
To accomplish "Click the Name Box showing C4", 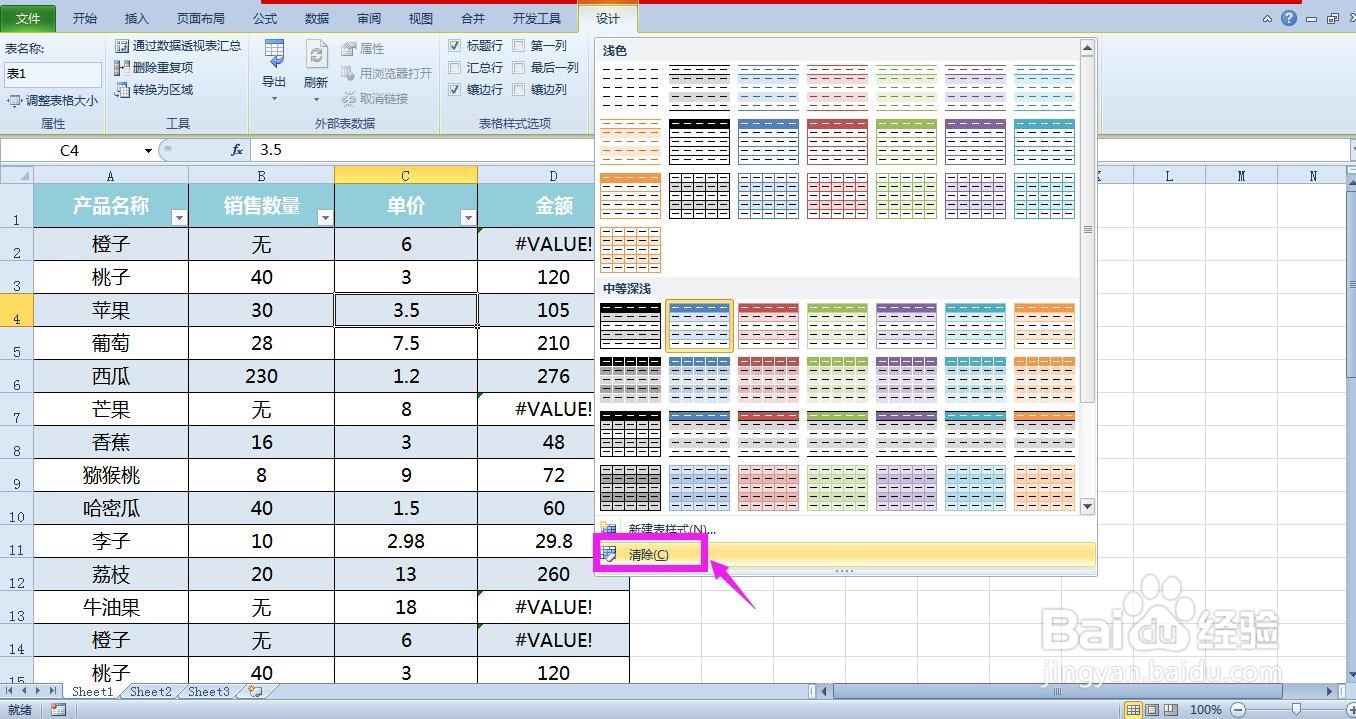I will pyautogui.click(x=70, y=150).
